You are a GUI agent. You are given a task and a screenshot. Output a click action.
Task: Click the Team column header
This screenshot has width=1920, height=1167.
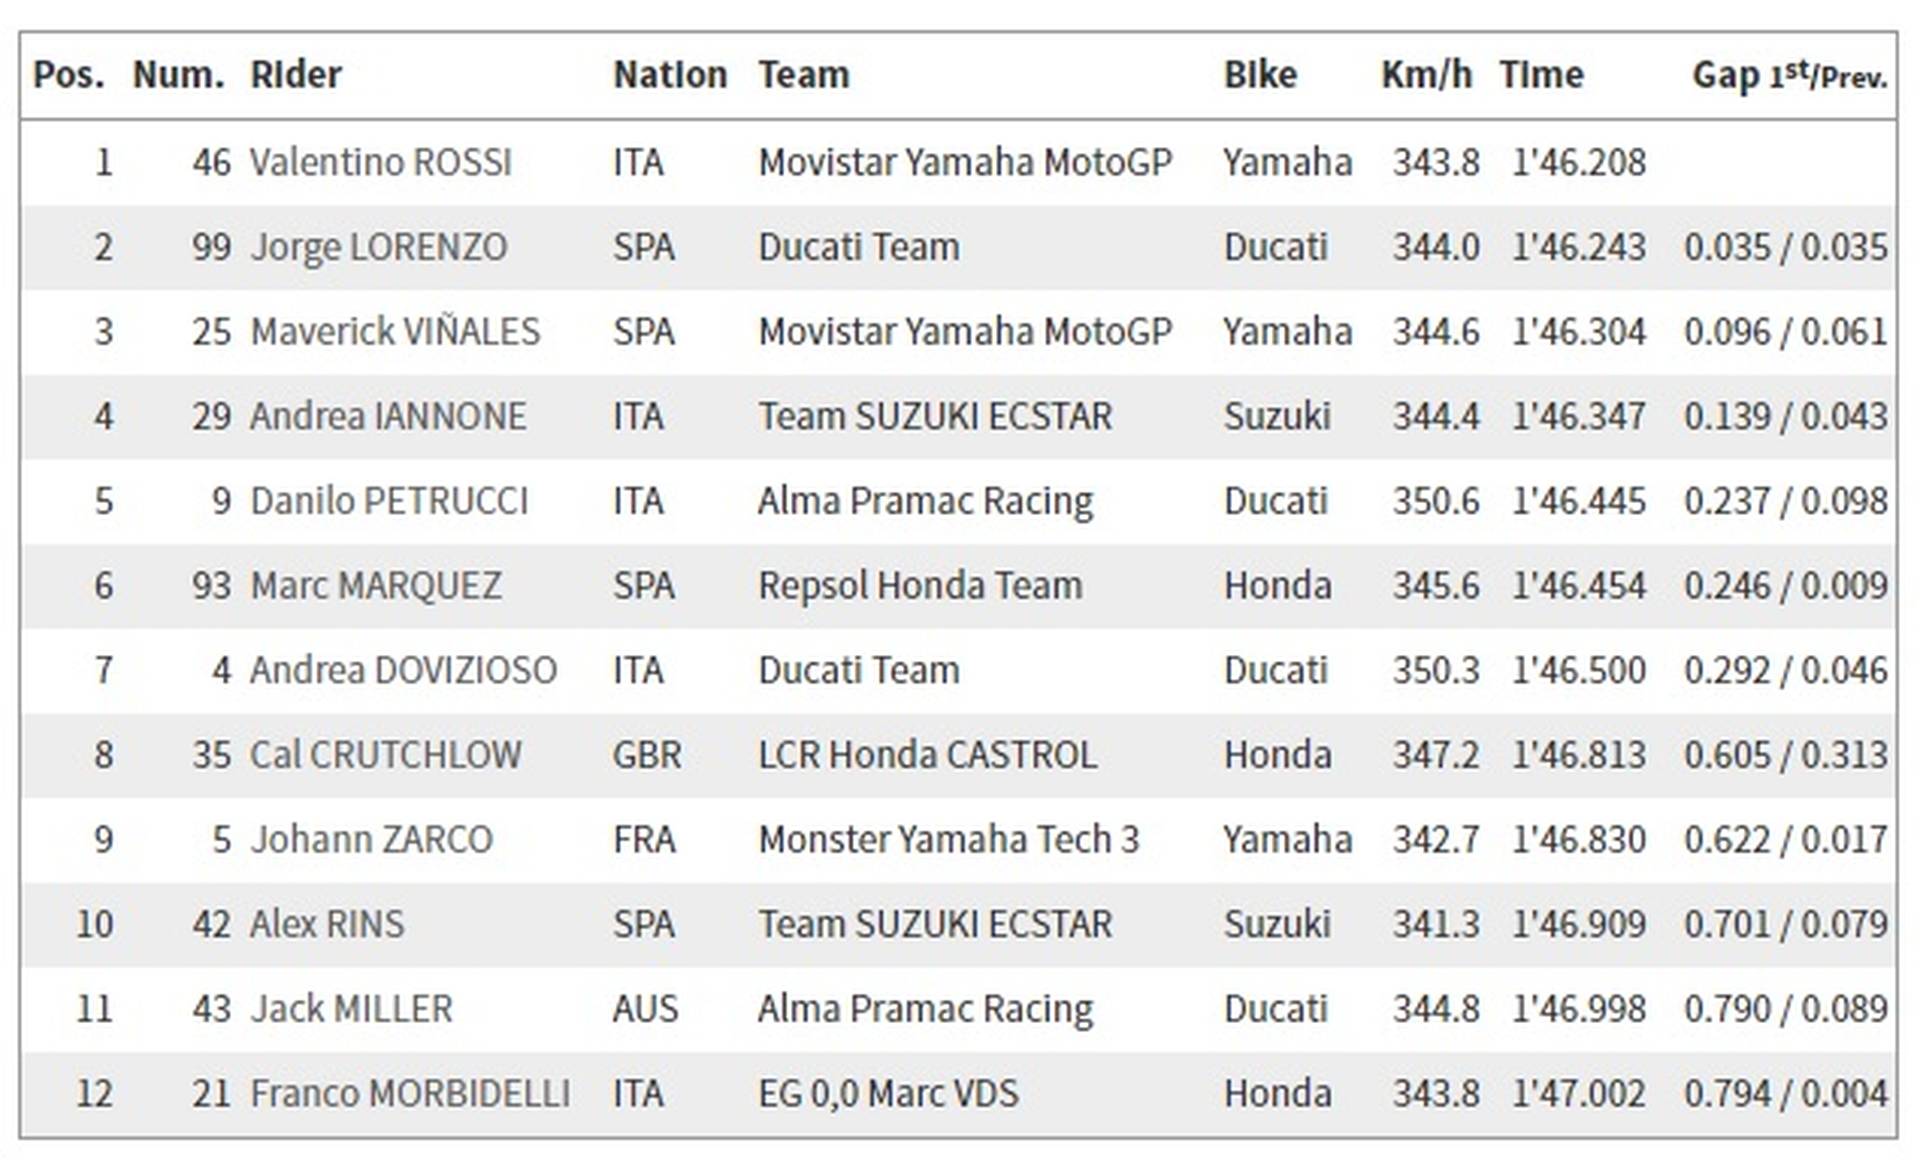pos(804,75)
